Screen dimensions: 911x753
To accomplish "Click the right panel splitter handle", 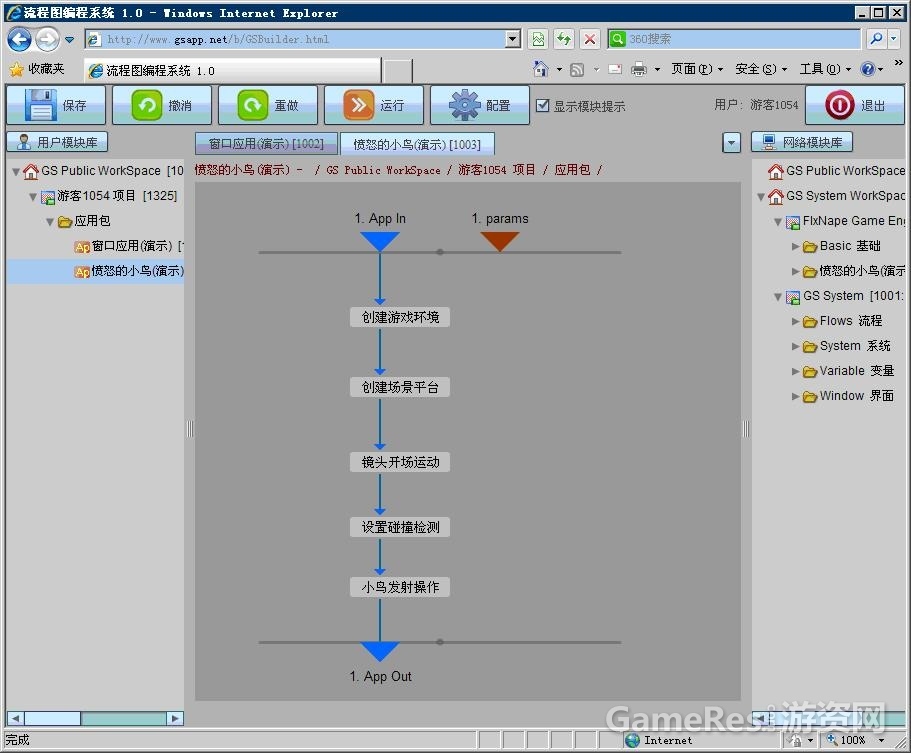I will [x=746, y=429].
